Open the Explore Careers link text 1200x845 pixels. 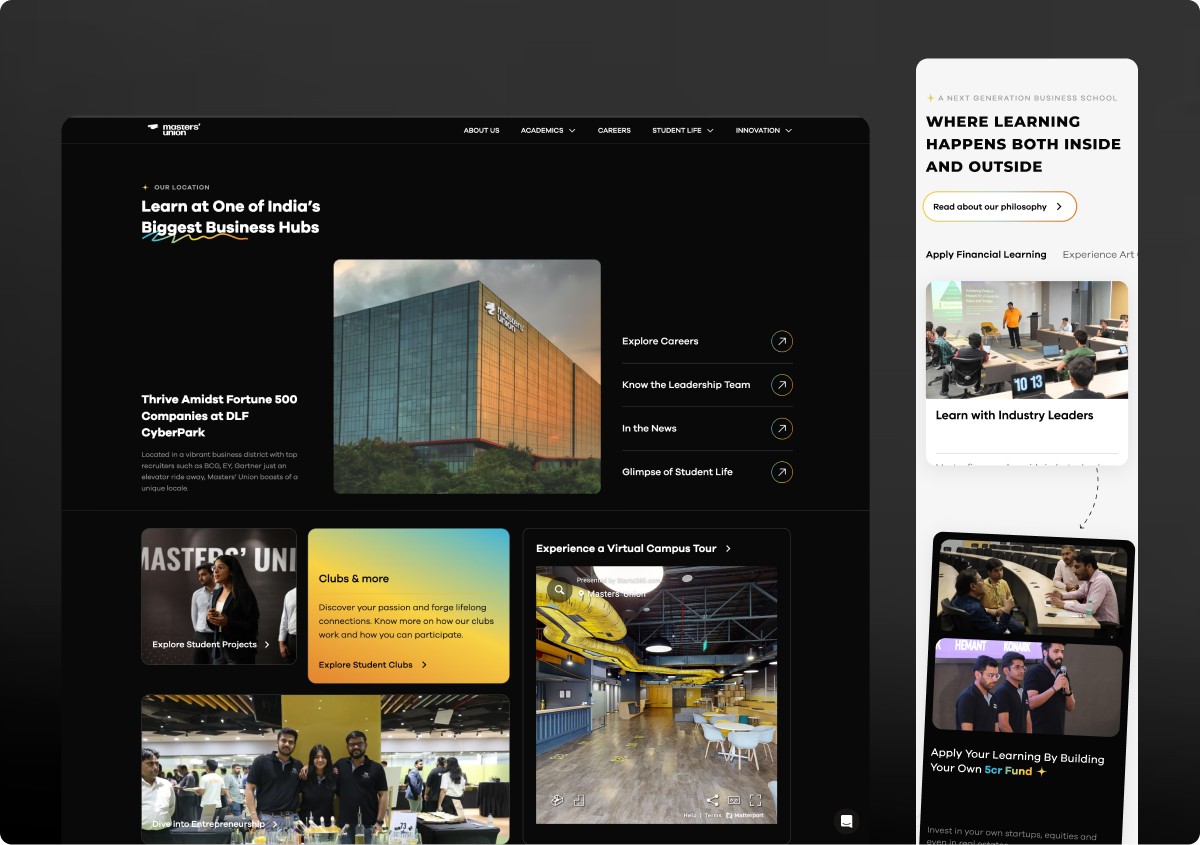(x=660, y=341)
